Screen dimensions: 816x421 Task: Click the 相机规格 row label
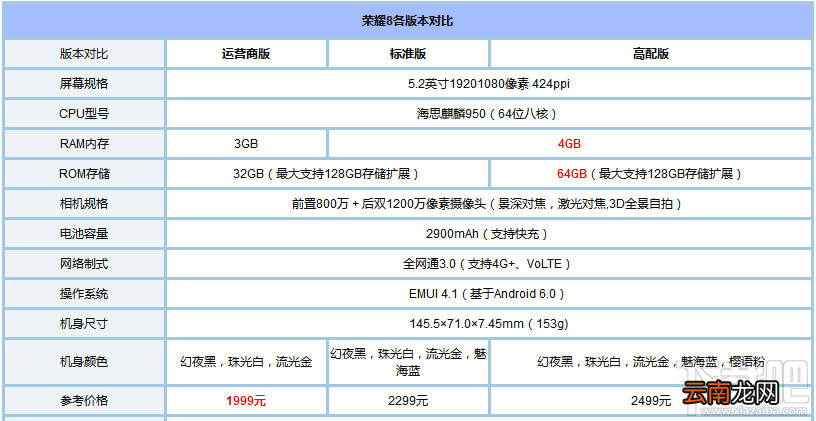coord(84,204)
